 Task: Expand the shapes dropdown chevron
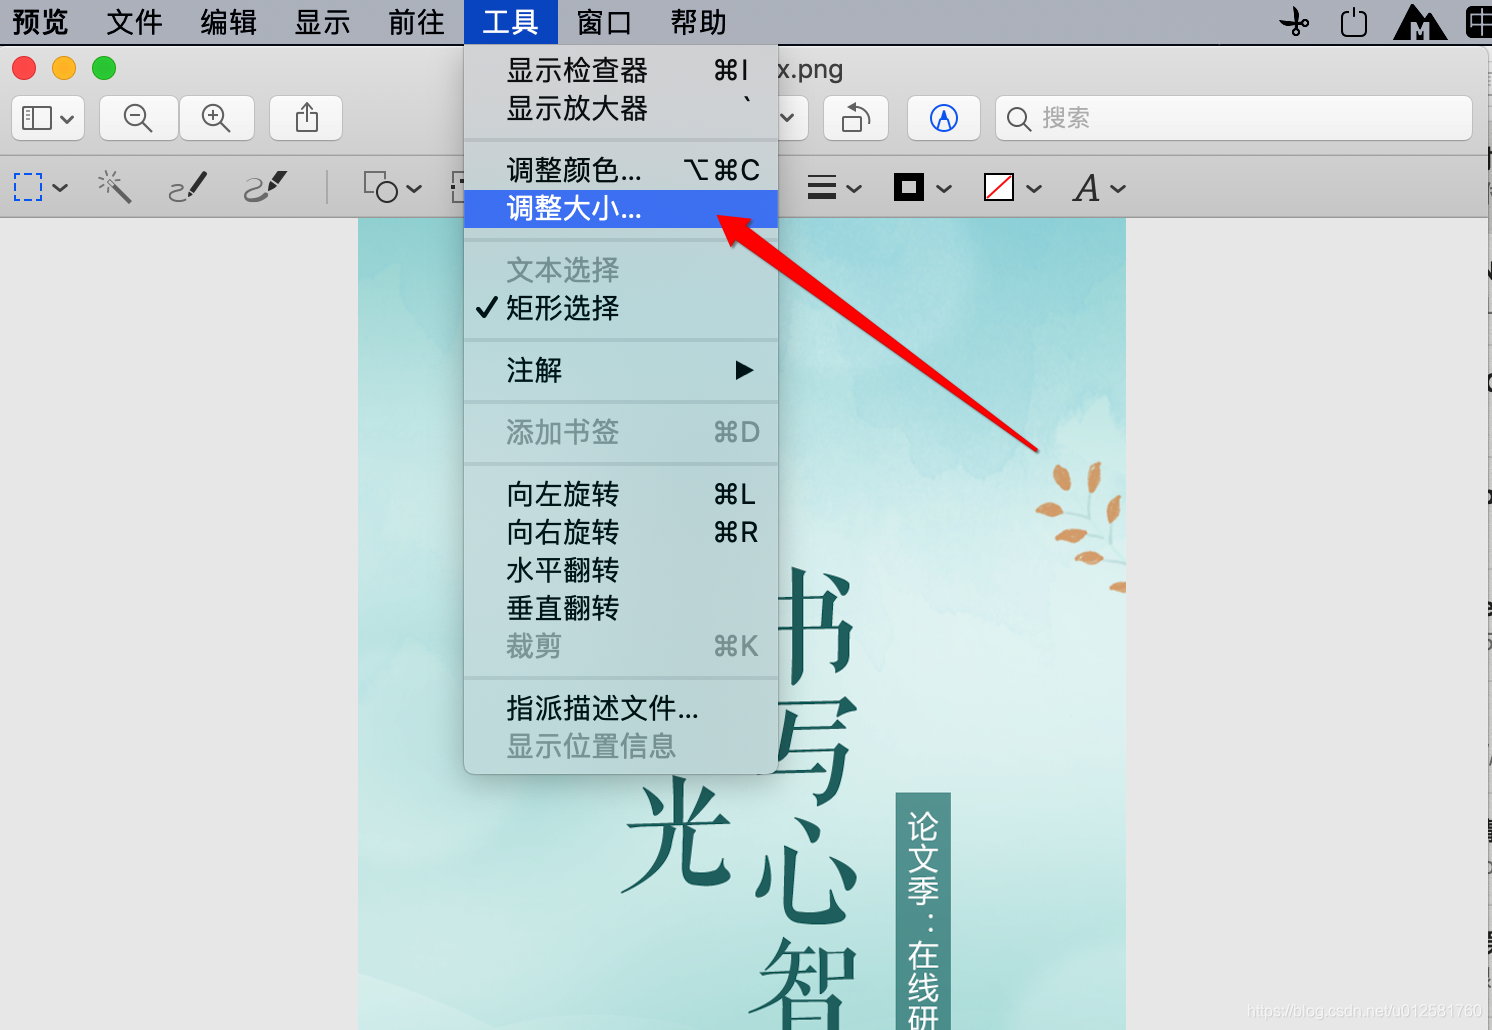click(414, 188)
